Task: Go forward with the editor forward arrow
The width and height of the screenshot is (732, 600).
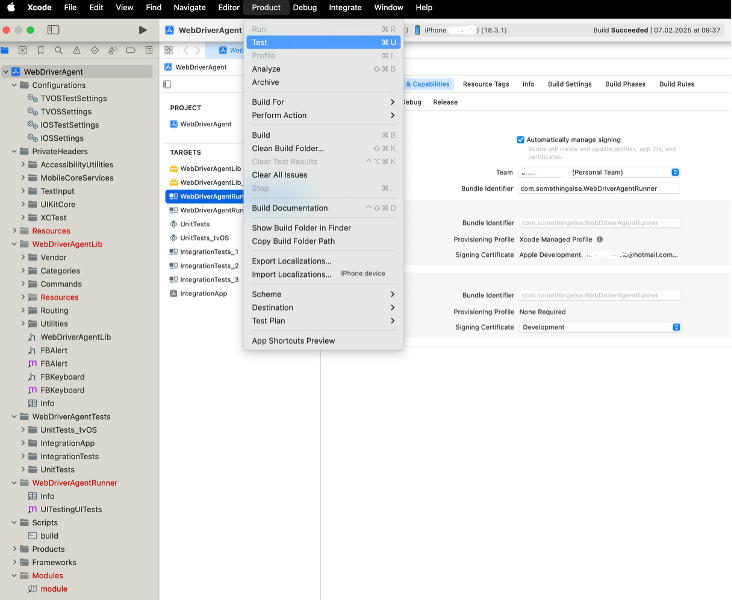Action: (197, 50)
